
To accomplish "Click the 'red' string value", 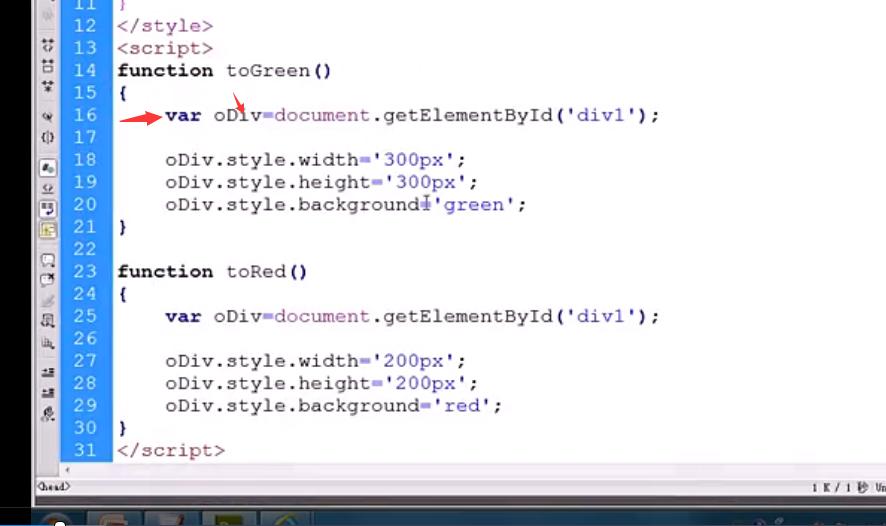I will [x=462, y=406].
